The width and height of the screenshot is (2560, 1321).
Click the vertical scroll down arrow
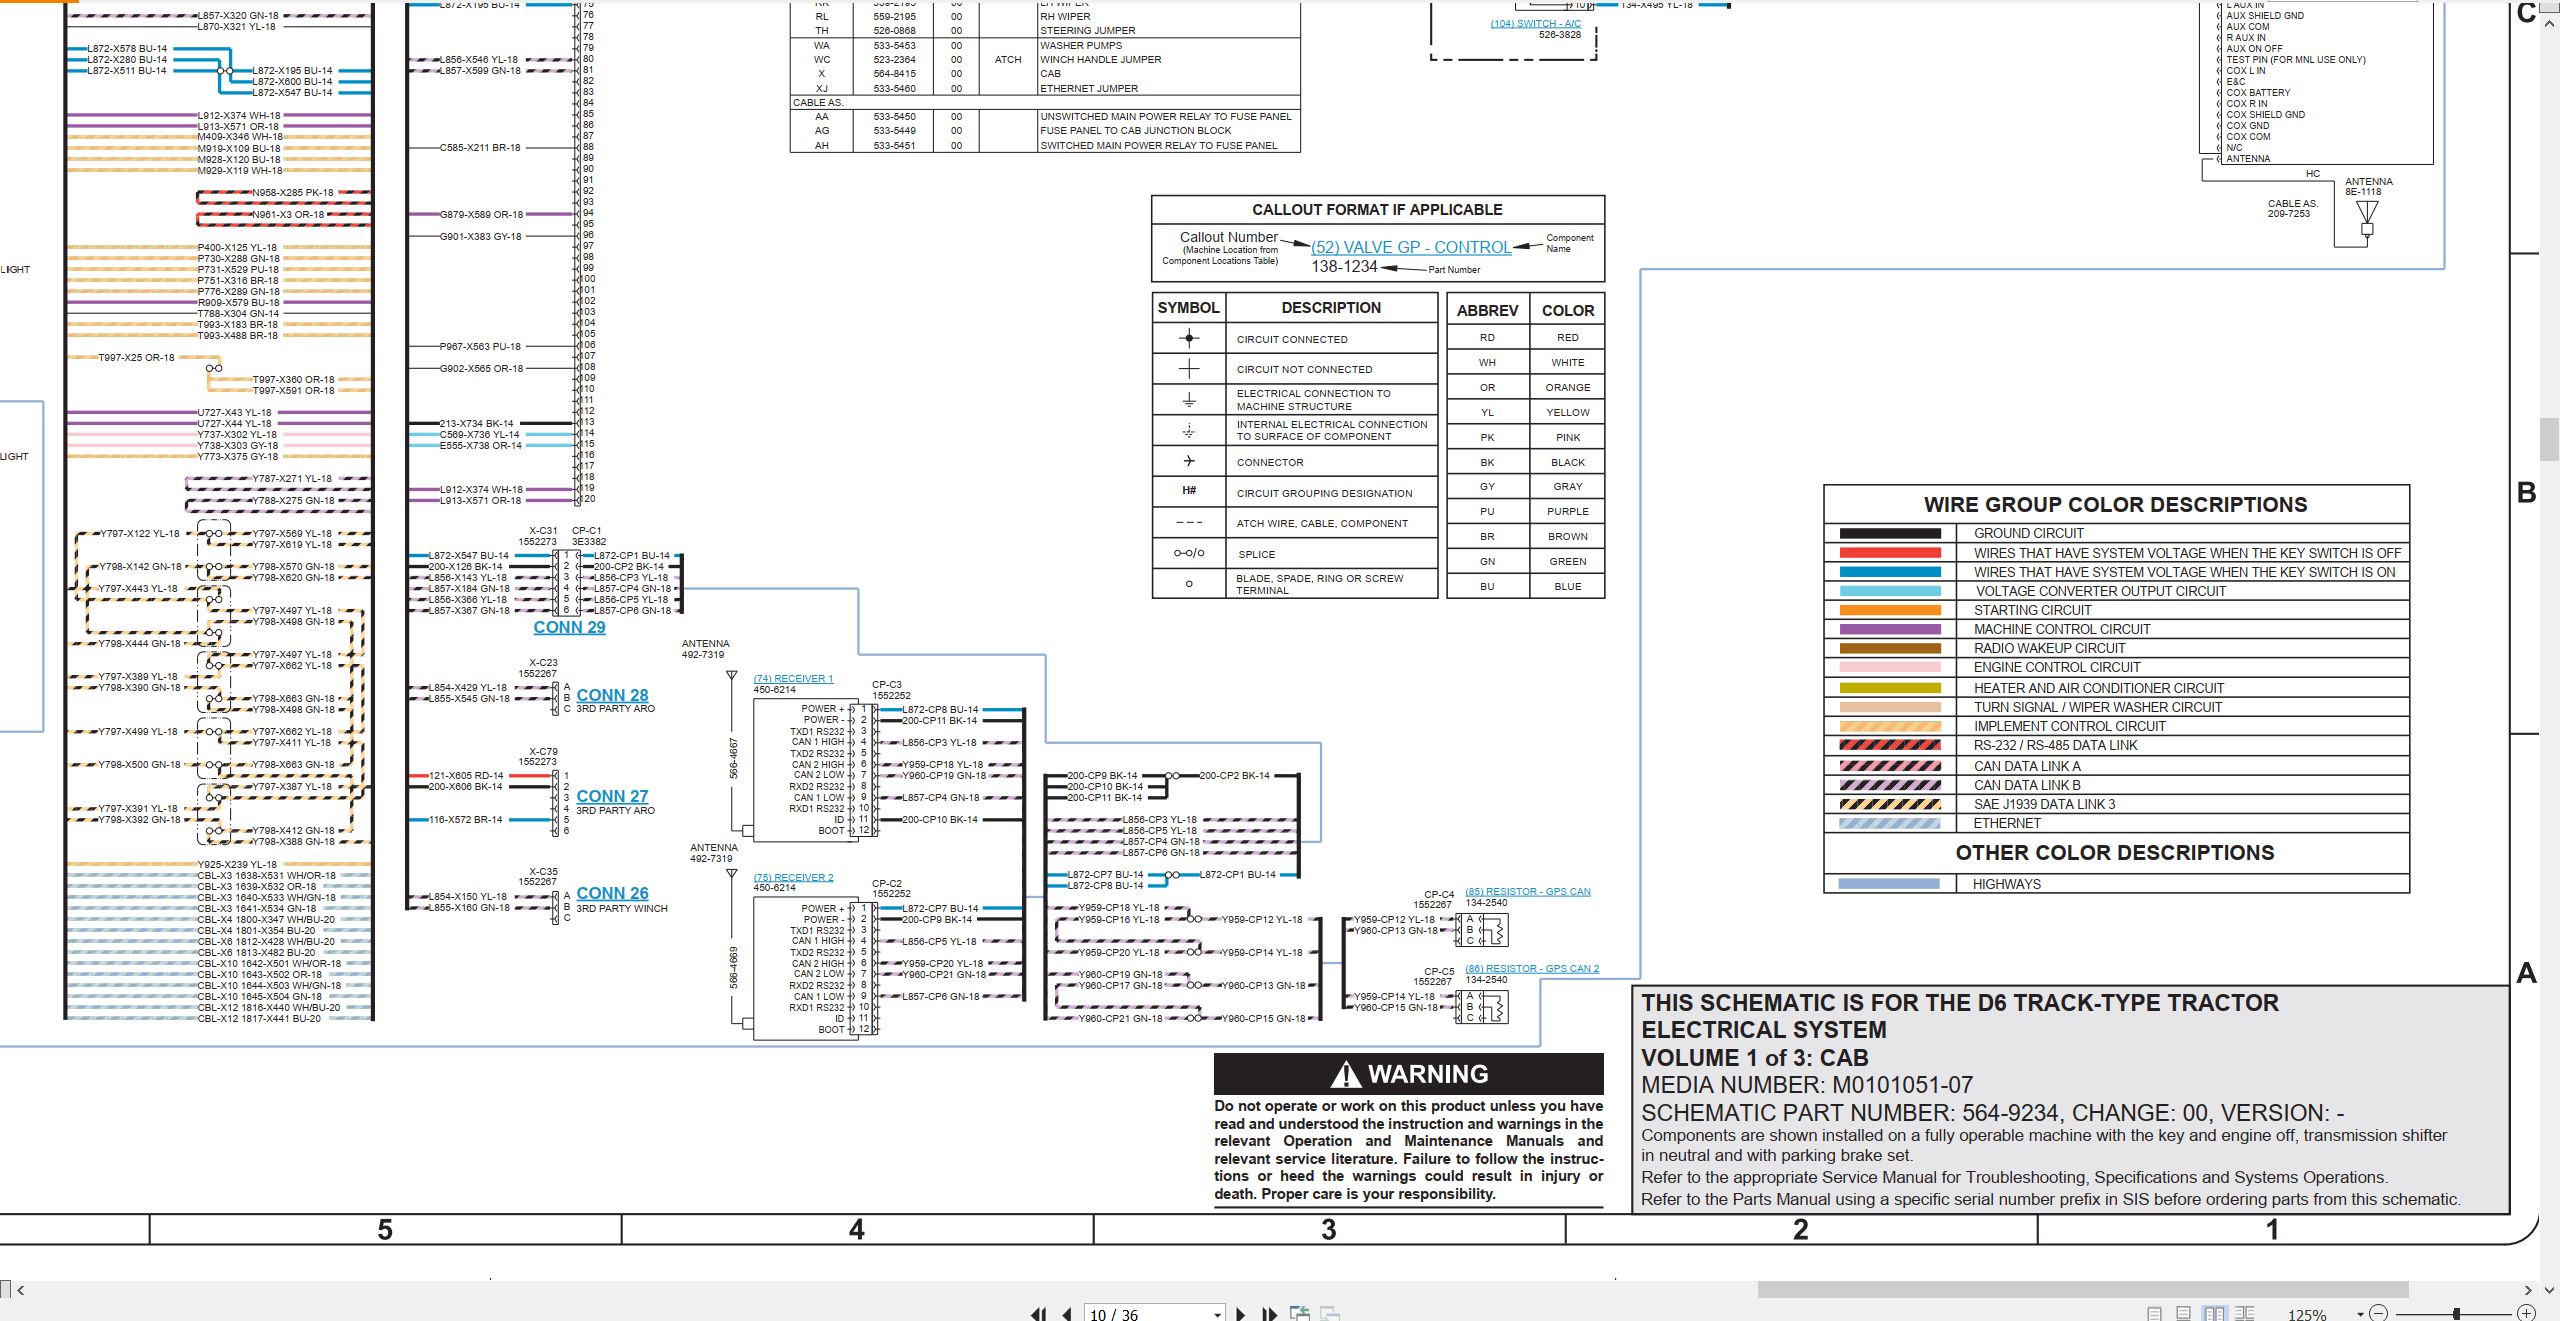[2548, 1290]
